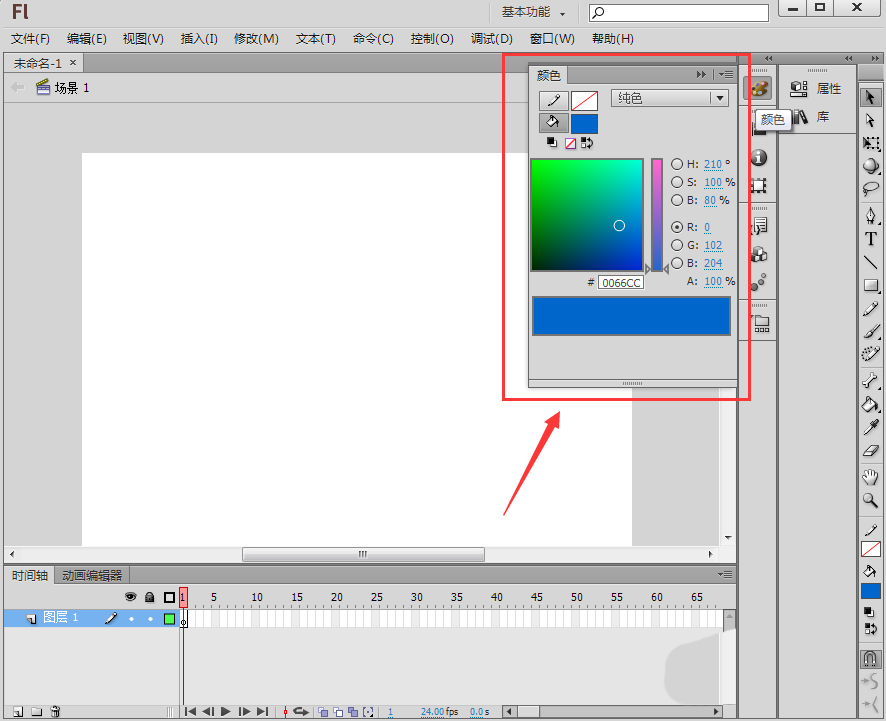Choose the Hand tool
The height and width of the screenshot is (721, 886).
pyautogui.click(x=871, y=477)
